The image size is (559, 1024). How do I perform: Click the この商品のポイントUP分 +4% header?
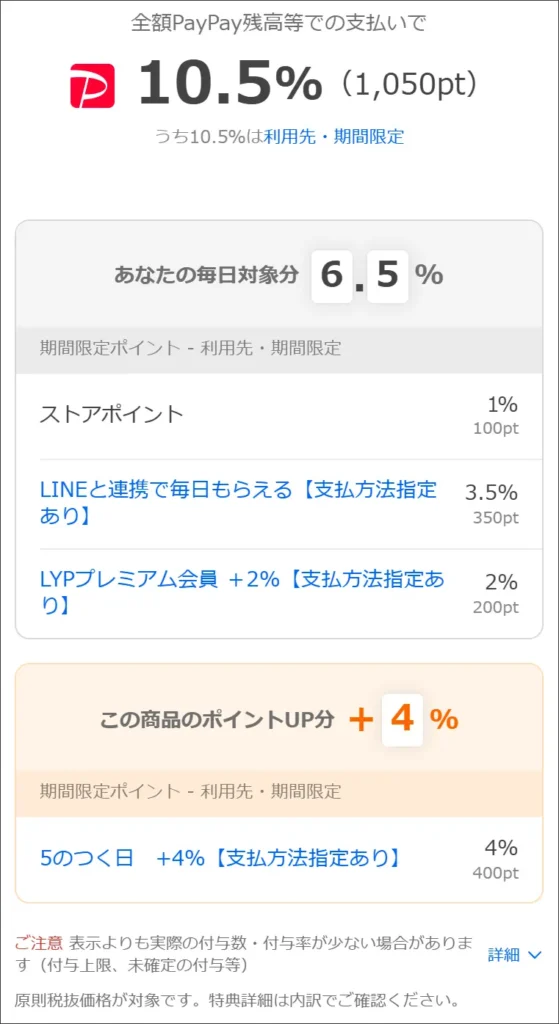(x=279, y=720)
